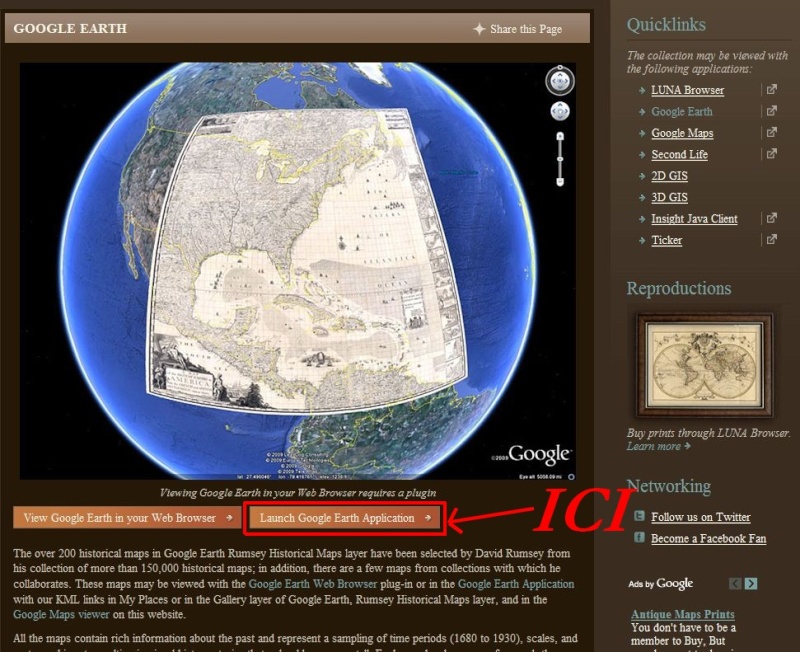800x652 pixels.
Task: Click Become a Facebook Fan link
Action: 709,539
